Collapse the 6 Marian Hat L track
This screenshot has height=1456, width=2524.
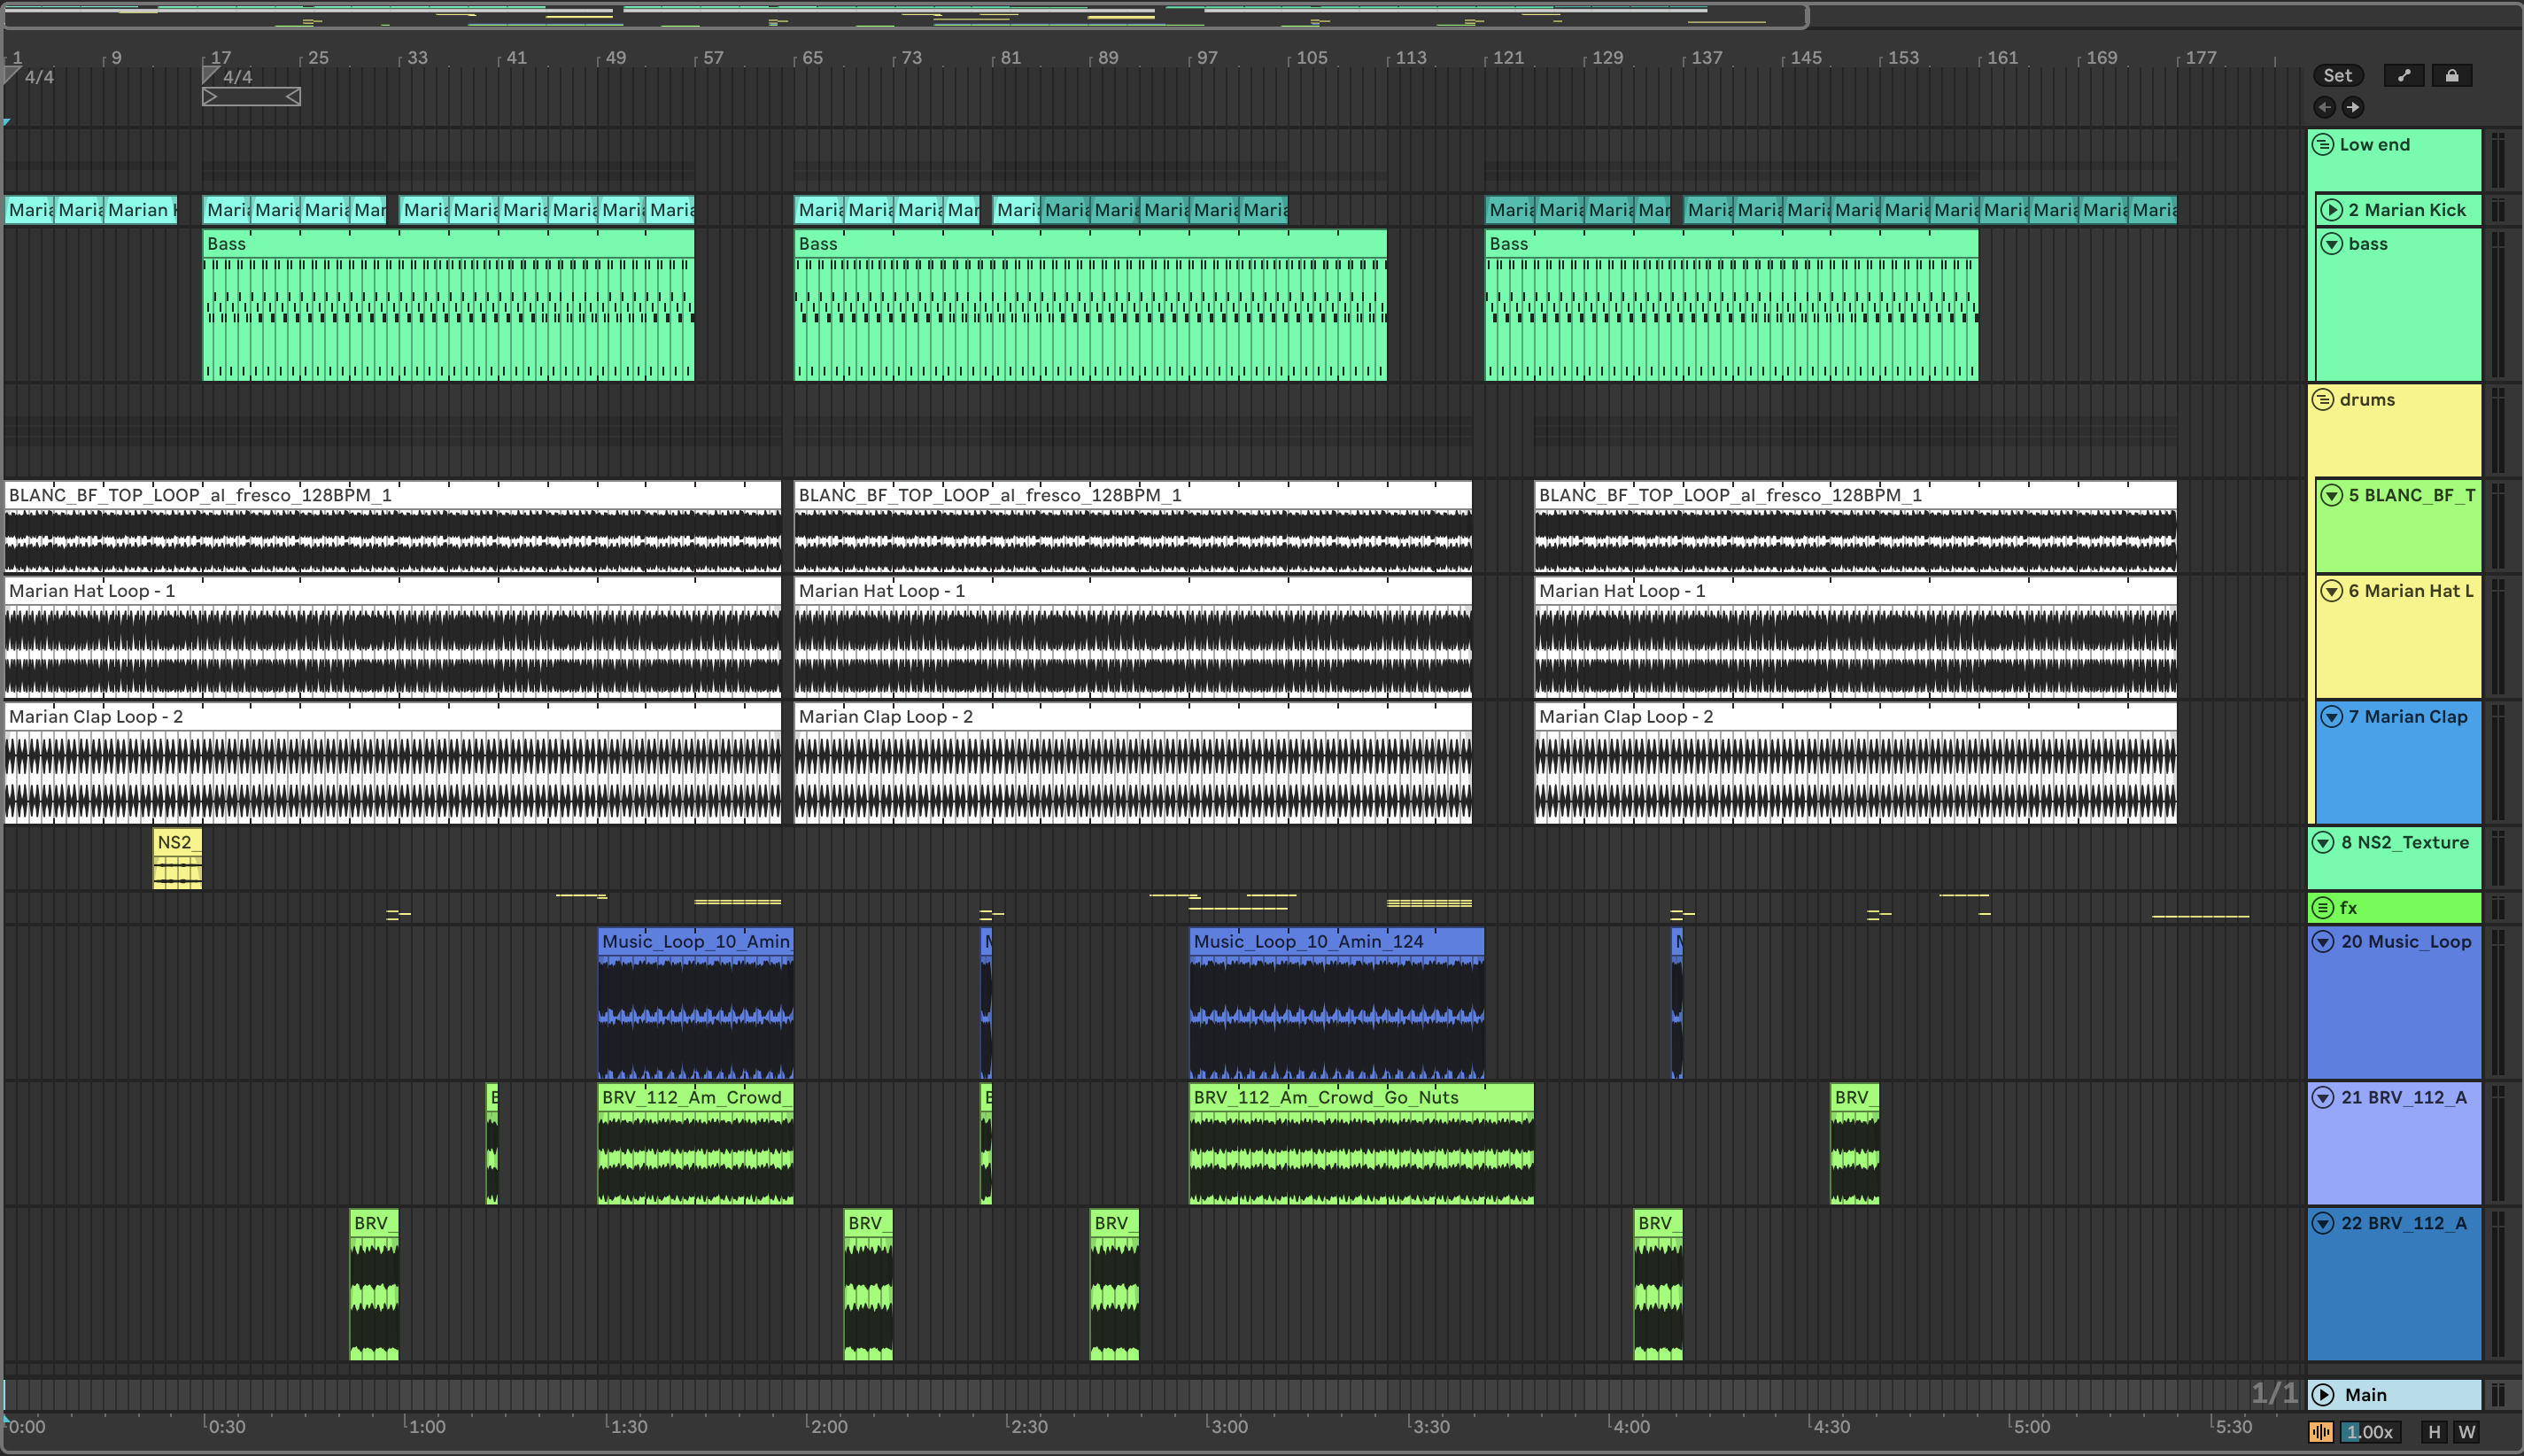point(2331,591)
